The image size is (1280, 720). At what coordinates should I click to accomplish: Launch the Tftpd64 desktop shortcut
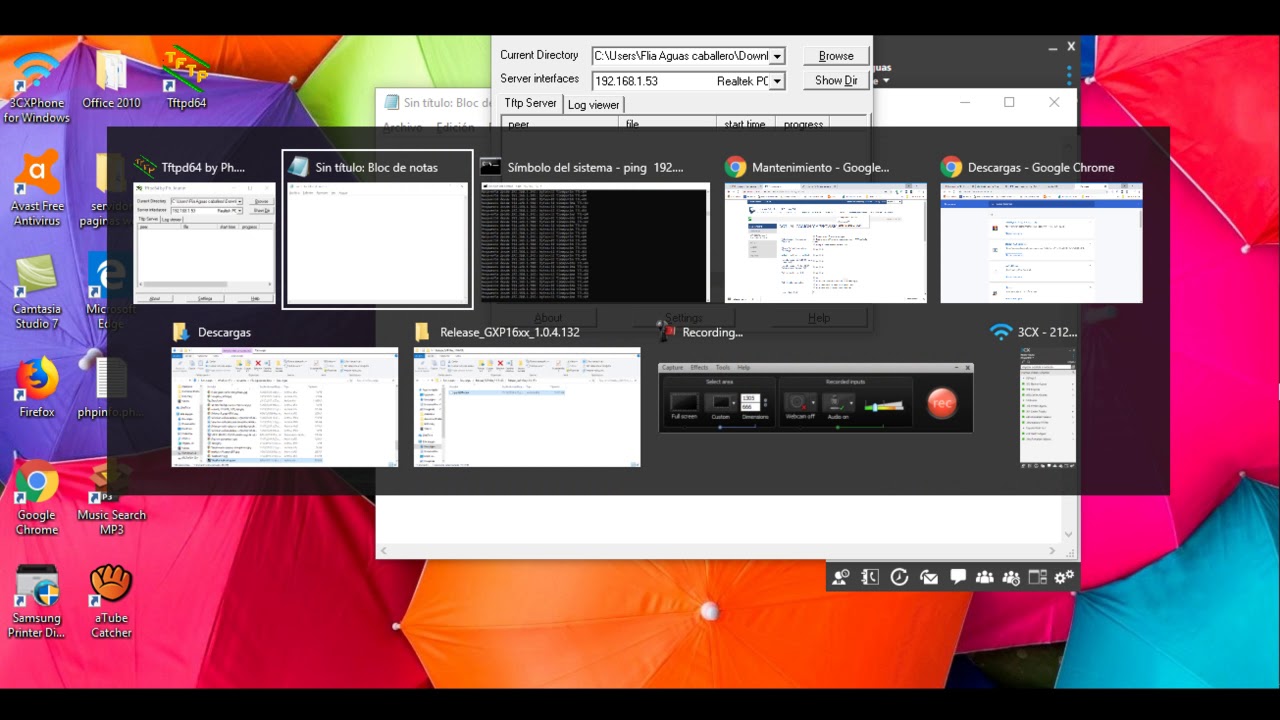coord(186,78)
